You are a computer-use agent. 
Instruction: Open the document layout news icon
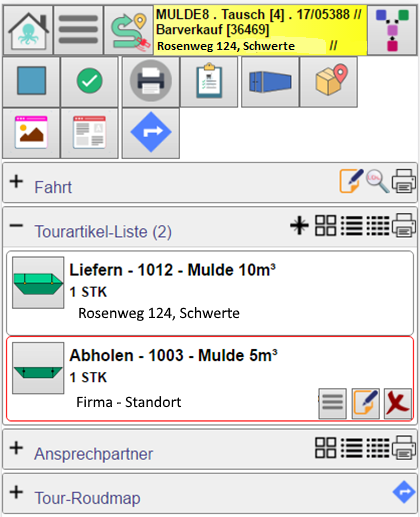[x=89, y=133]
